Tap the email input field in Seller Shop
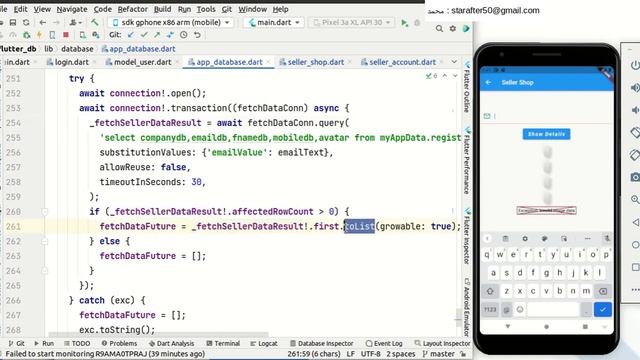This screenshot has height=360, width=640. tap(547, 116)
